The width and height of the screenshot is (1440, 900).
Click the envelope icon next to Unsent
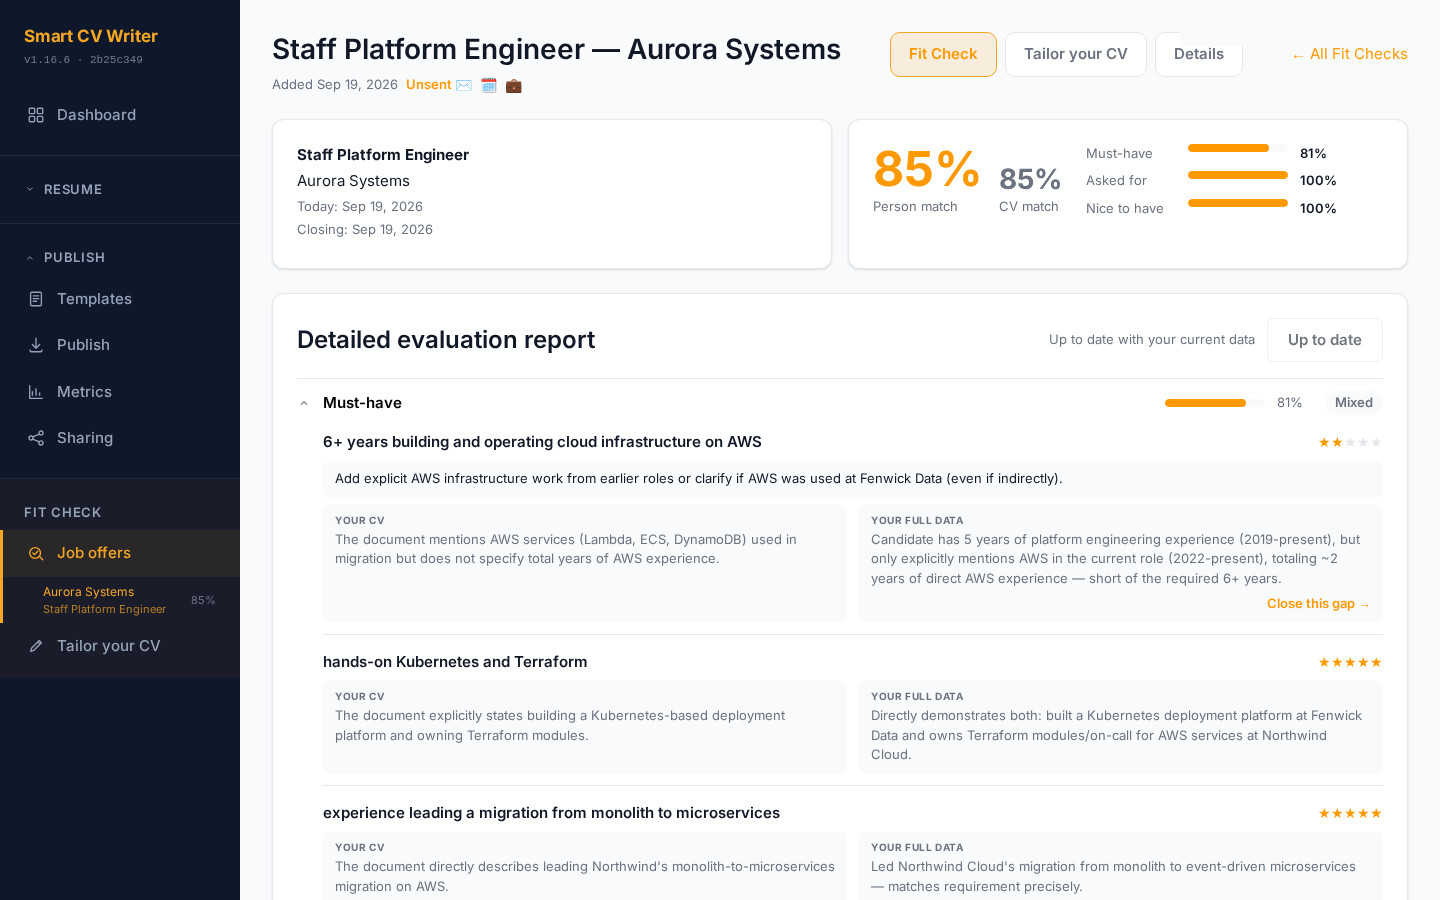tap(464, 85)
